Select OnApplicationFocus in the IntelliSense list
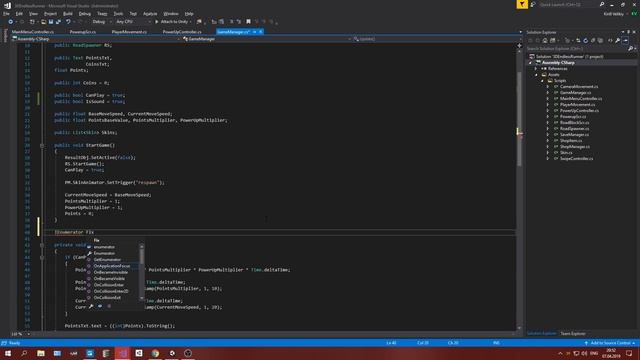 [112, 266]
